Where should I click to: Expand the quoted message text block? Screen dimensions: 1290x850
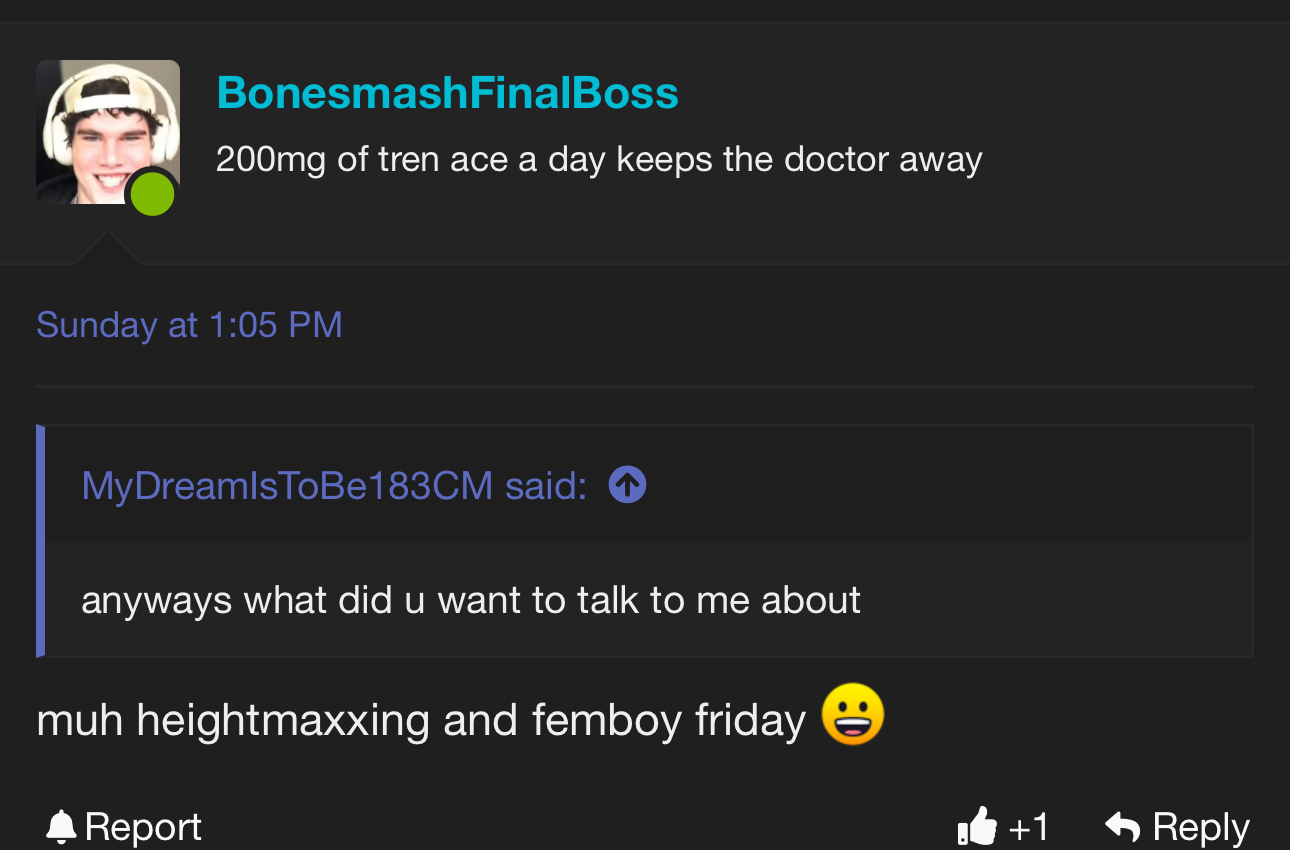(x=470, y=600)
